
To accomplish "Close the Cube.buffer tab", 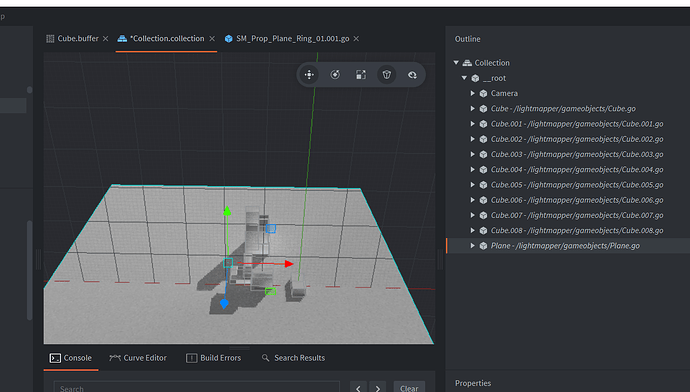I will pos(106,39).
